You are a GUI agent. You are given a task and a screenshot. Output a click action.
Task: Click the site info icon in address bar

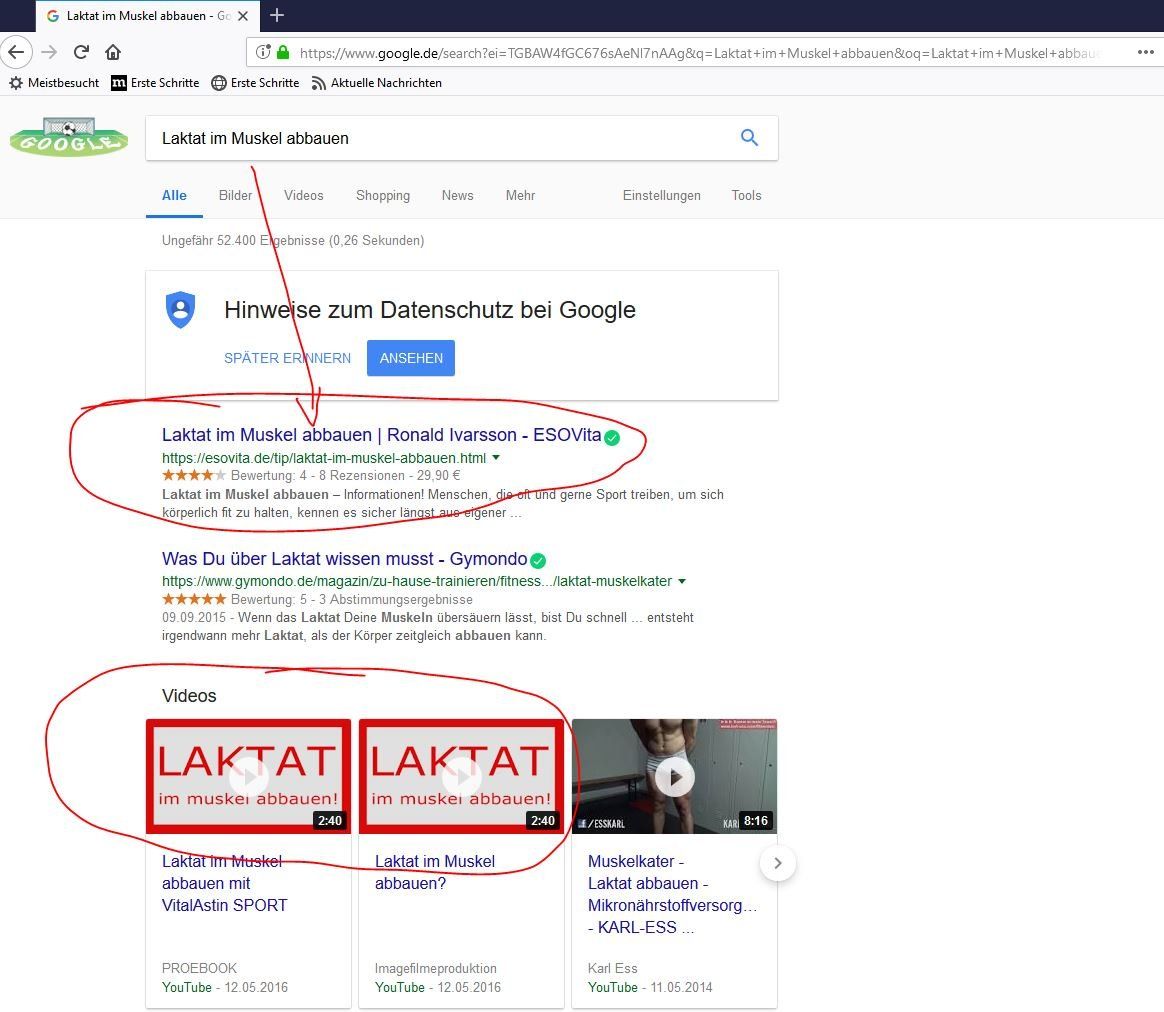[x=262, y=53]
